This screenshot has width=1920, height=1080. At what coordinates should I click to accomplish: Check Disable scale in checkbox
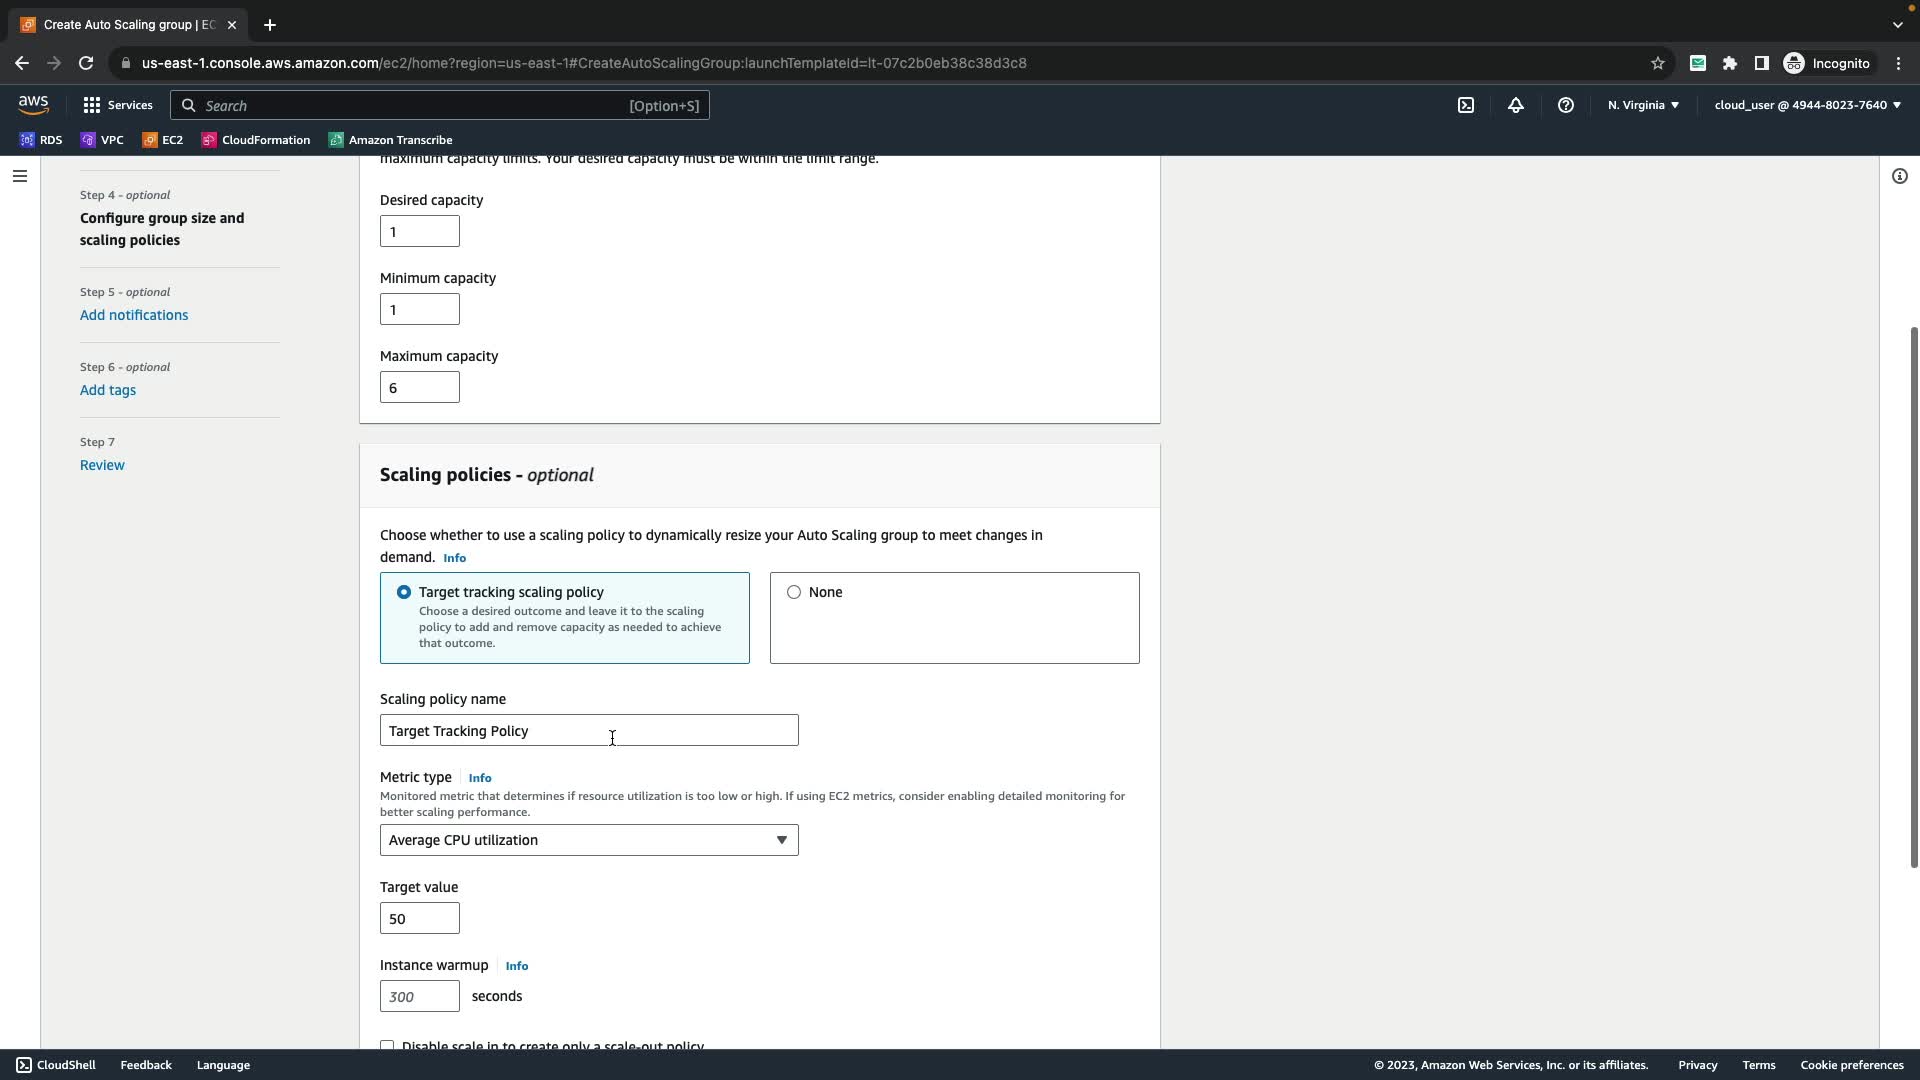click(x=387, y=1044)
